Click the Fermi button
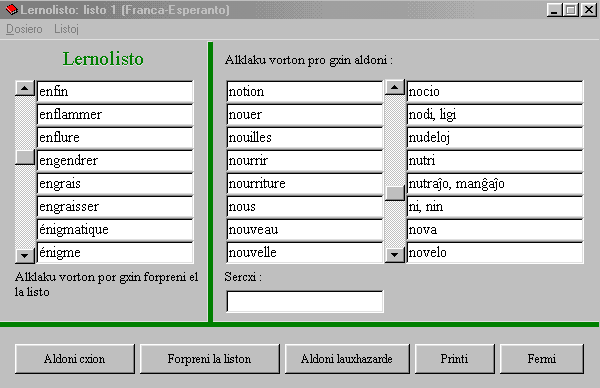Image resolution: width=600 pixels, height=388 pixels. [542, 359]
